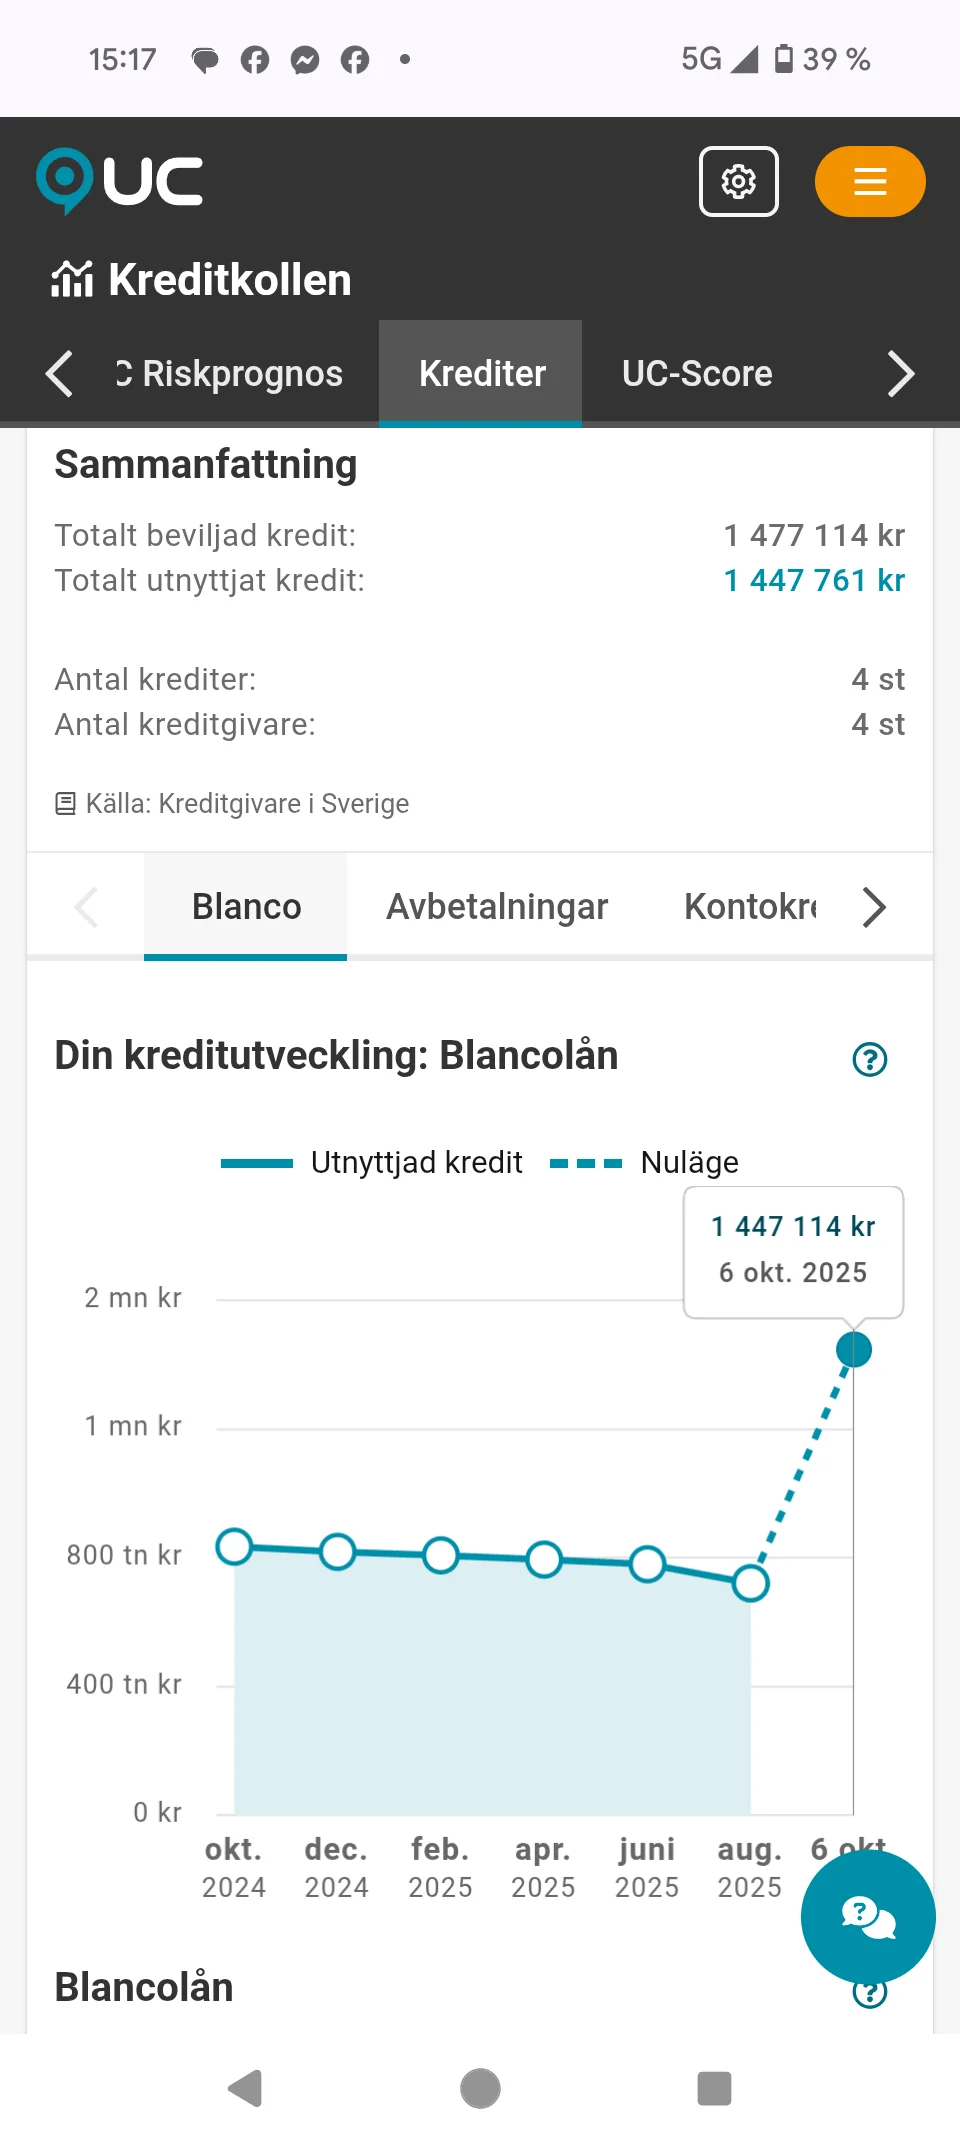Toggle the Nuläge legend series
The height and width of the screenshot is (2142, 960).
tap(645, 1162)
